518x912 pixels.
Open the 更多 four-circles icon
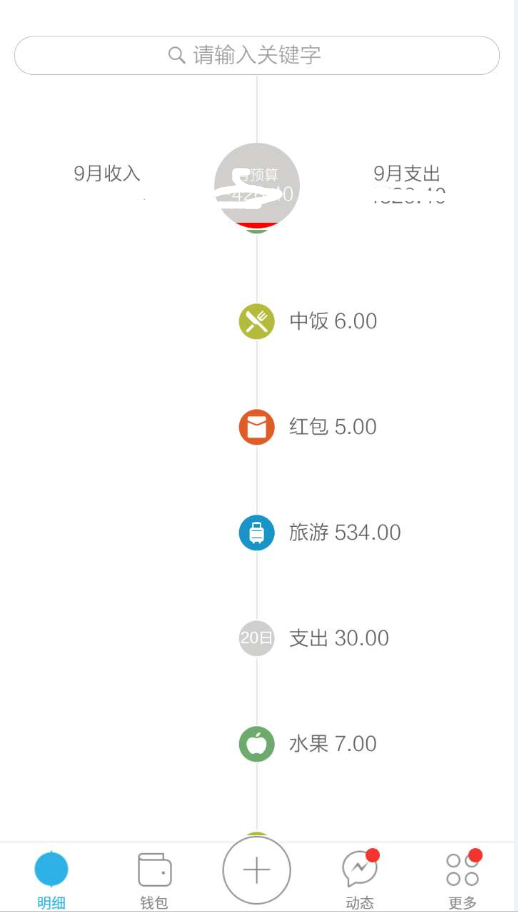pyautogui.click(x=463, y=869)
